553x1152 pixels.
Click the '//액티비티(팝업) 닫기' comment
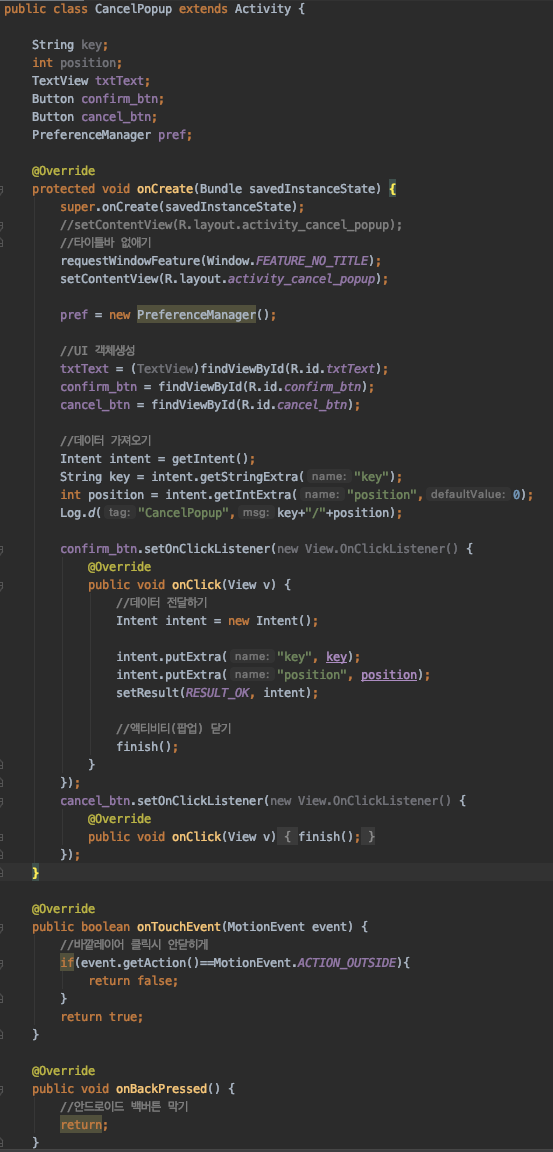tap(174, 729)
